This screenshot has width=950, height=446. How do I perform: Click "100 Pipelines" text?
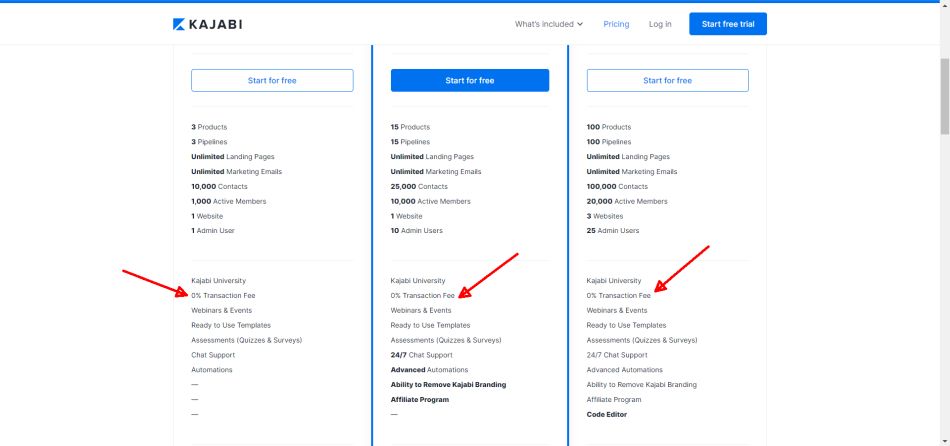point(609,142)
